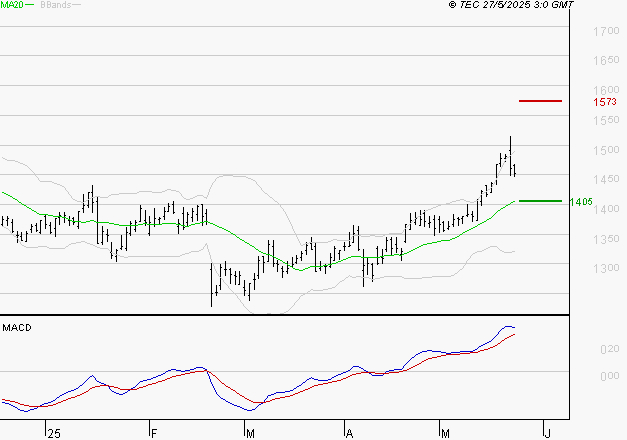Click the 1500 price axis label
The image size is (627, 440).
606,150
